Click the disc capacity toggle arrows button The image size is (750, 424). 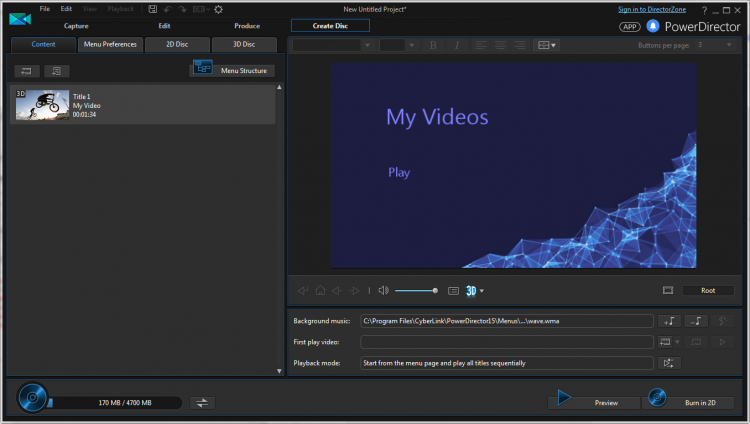coord(202,402)
